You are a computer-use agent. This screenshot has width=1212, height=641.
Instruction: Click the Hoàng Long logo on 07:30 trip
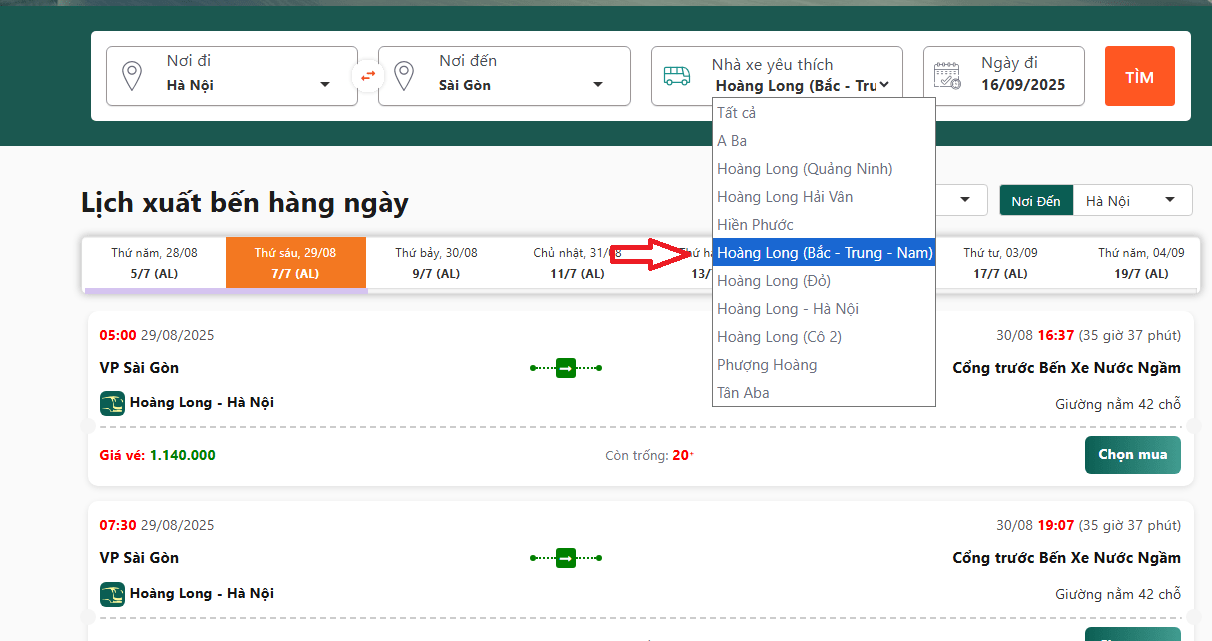point(112,594)
